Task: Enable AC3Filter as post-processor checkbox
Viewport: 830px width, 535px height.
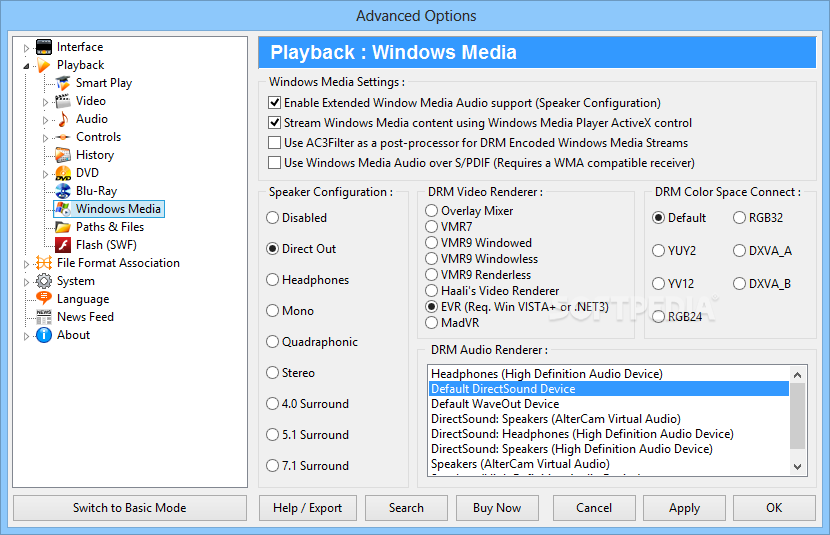Action: 274,143
